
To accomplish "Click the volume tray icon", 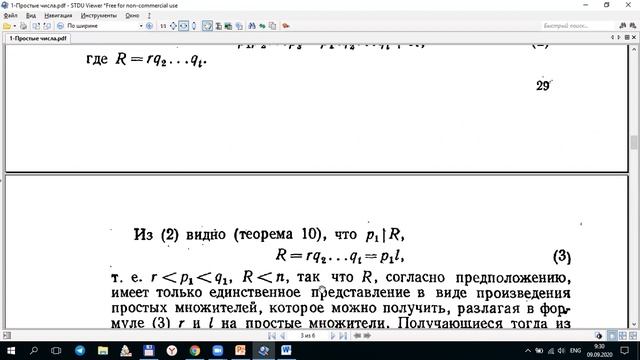I will tap(561, 351).
